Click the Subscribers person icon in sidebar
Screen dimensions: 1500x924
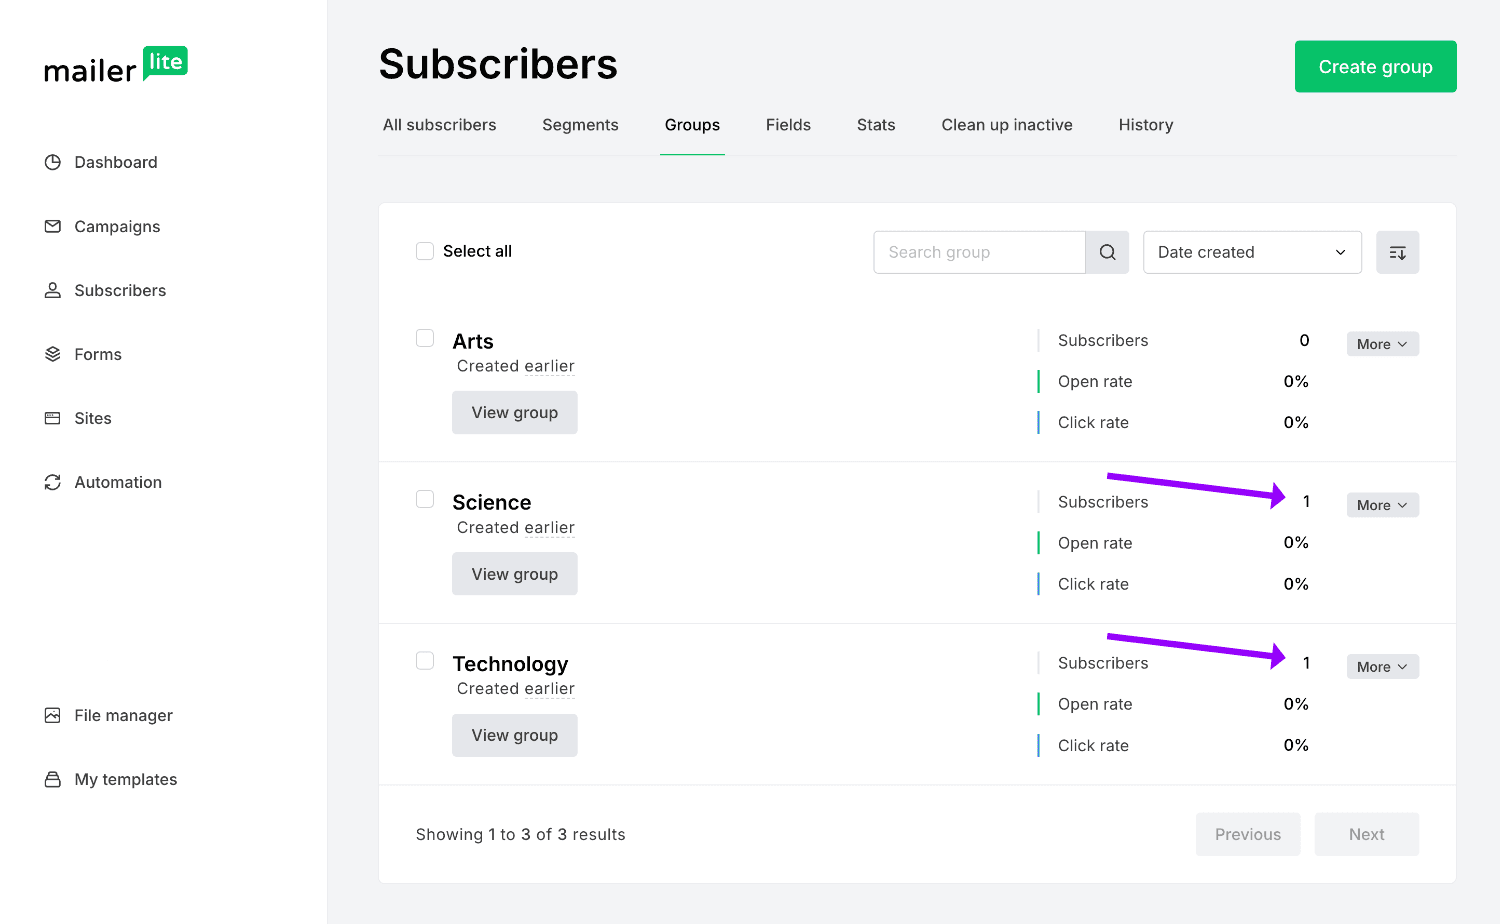53,290
